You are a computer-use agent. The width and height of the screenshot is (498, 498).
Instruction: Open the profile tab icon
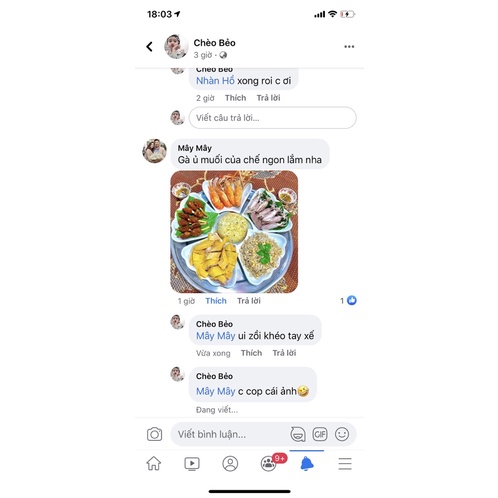tap(230, 464)
